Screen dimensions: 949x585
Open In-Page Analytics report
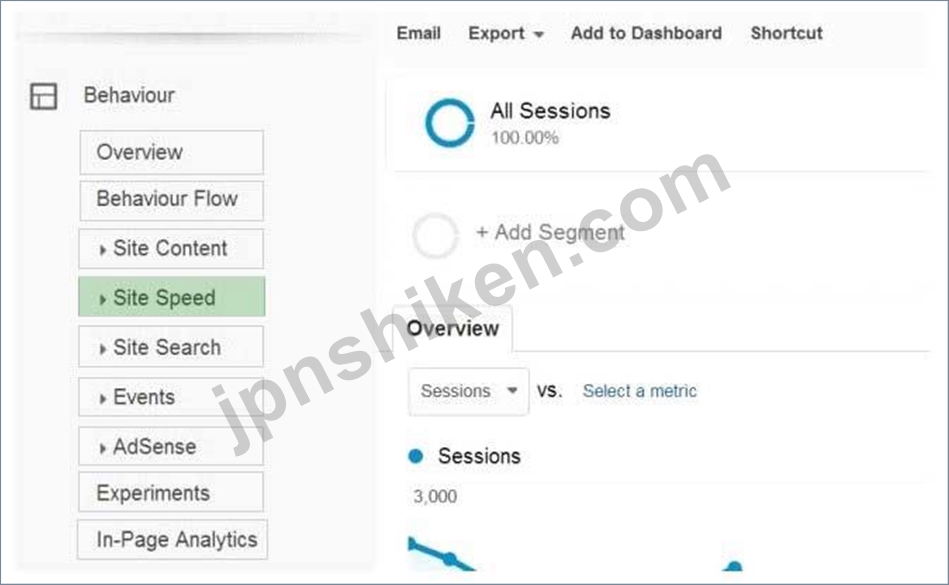[172, 539]
